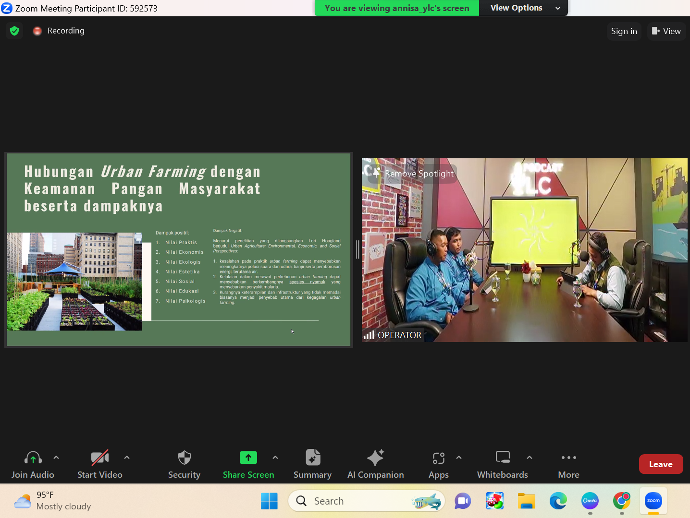Click the red Leave button

(x=660, y=464)
